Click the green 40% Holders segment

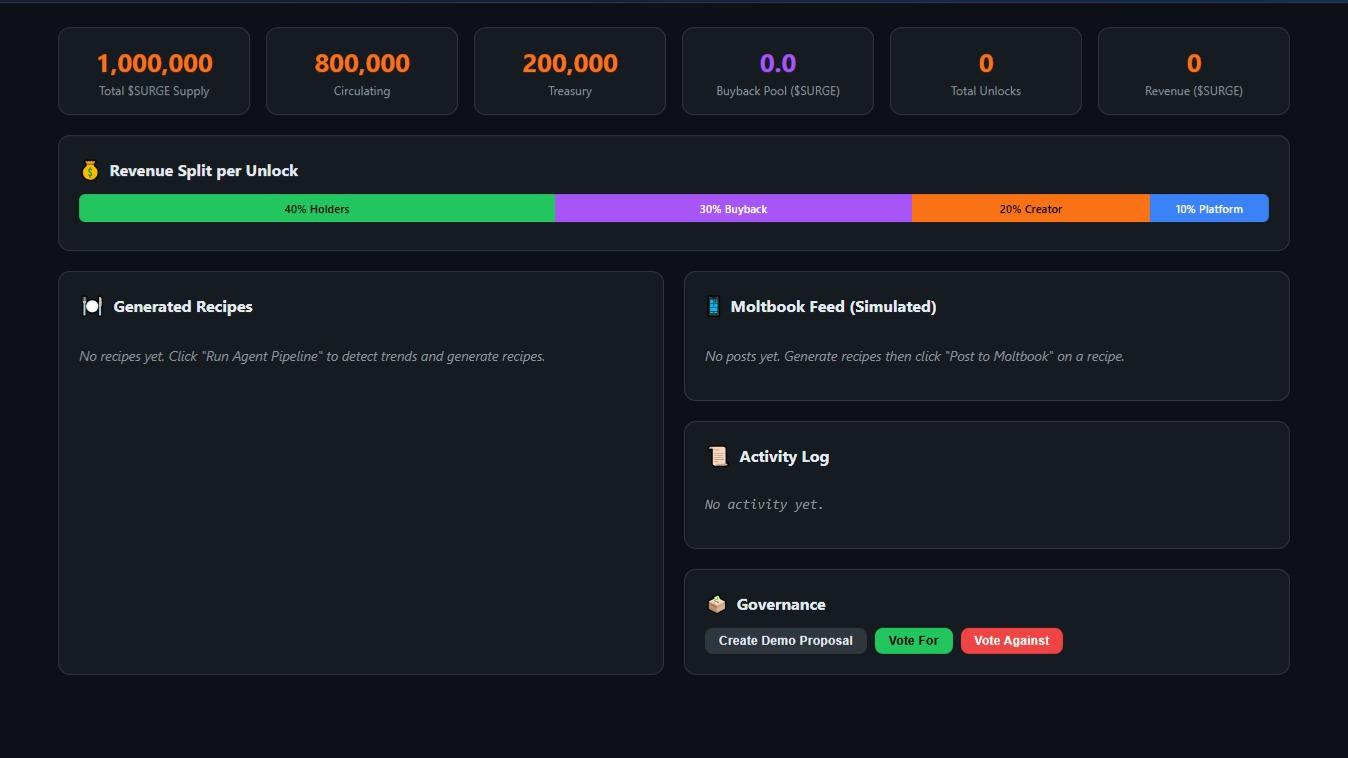tap(317, 208)
